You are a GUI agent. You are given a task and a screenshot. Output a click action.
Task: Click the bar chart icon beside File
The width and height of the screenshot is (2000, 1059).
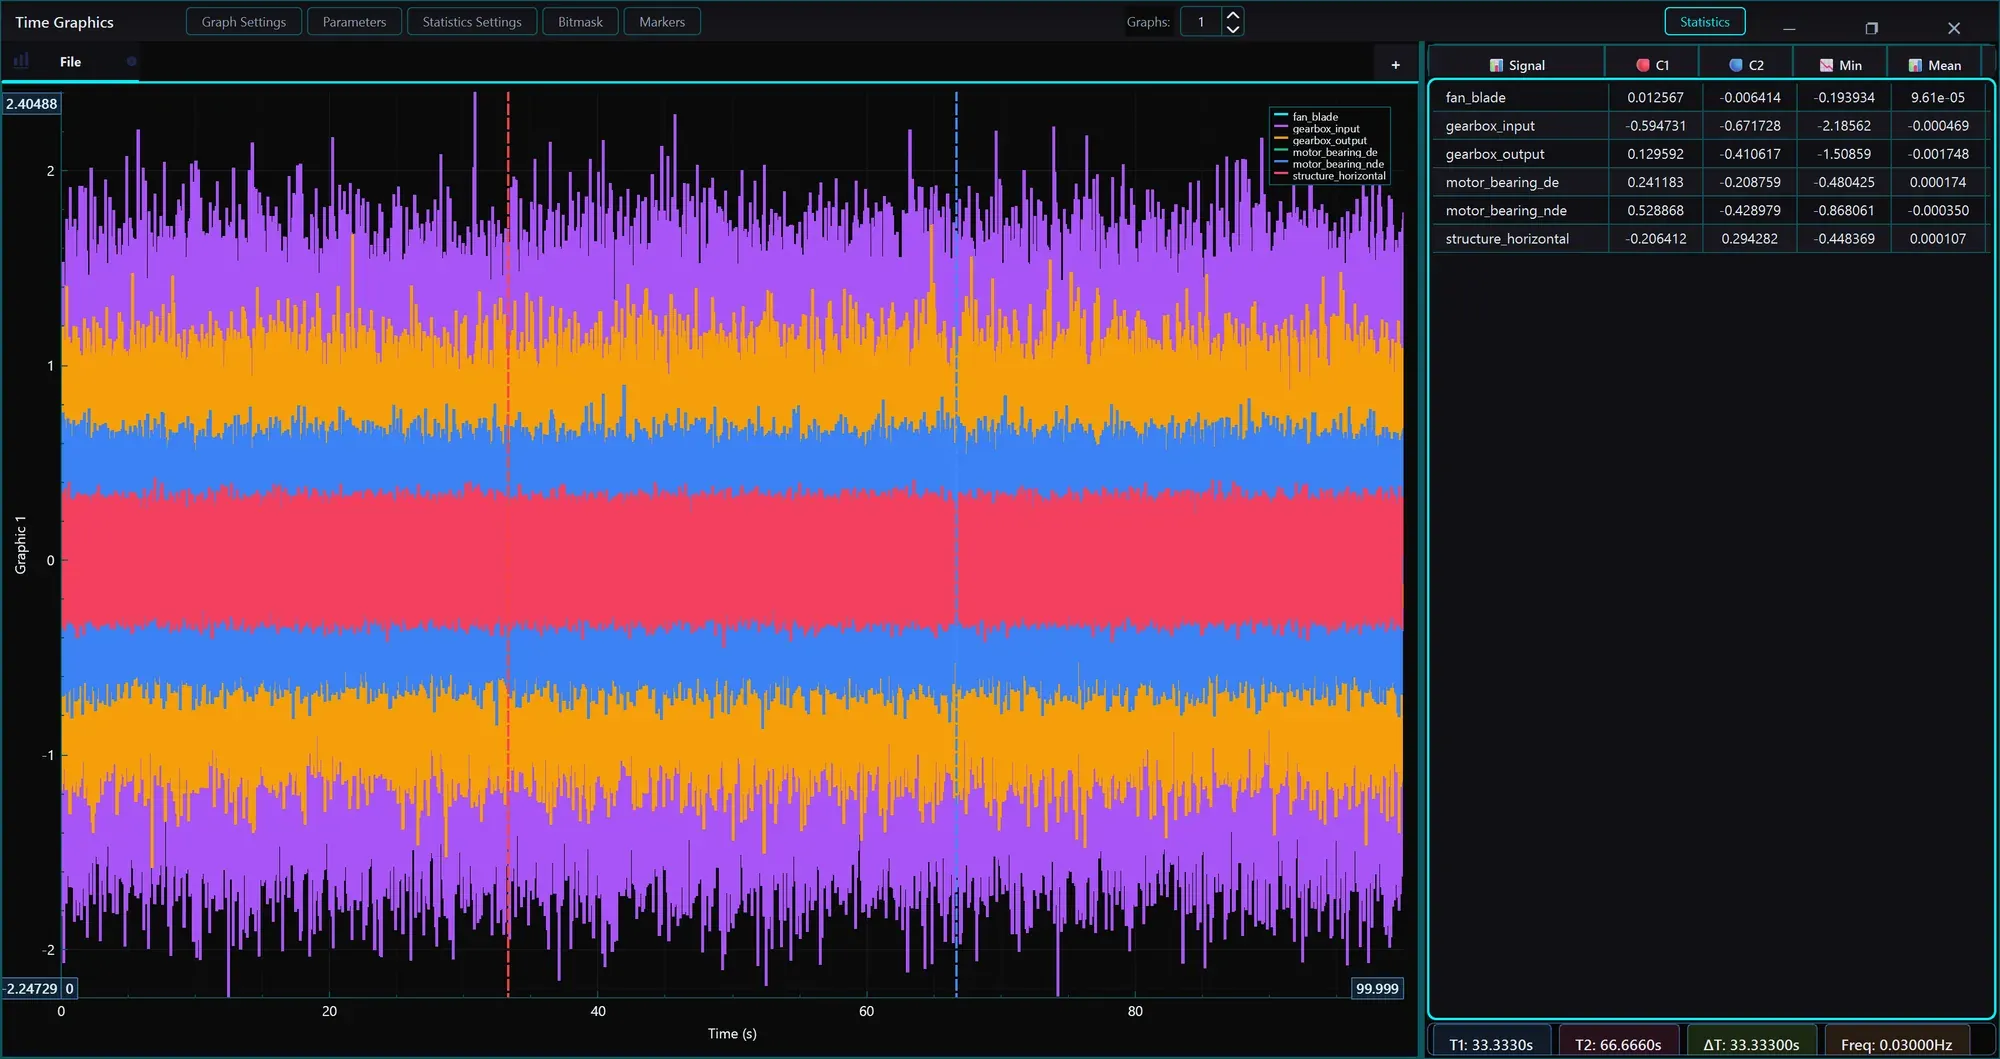(x=21, y=61)
